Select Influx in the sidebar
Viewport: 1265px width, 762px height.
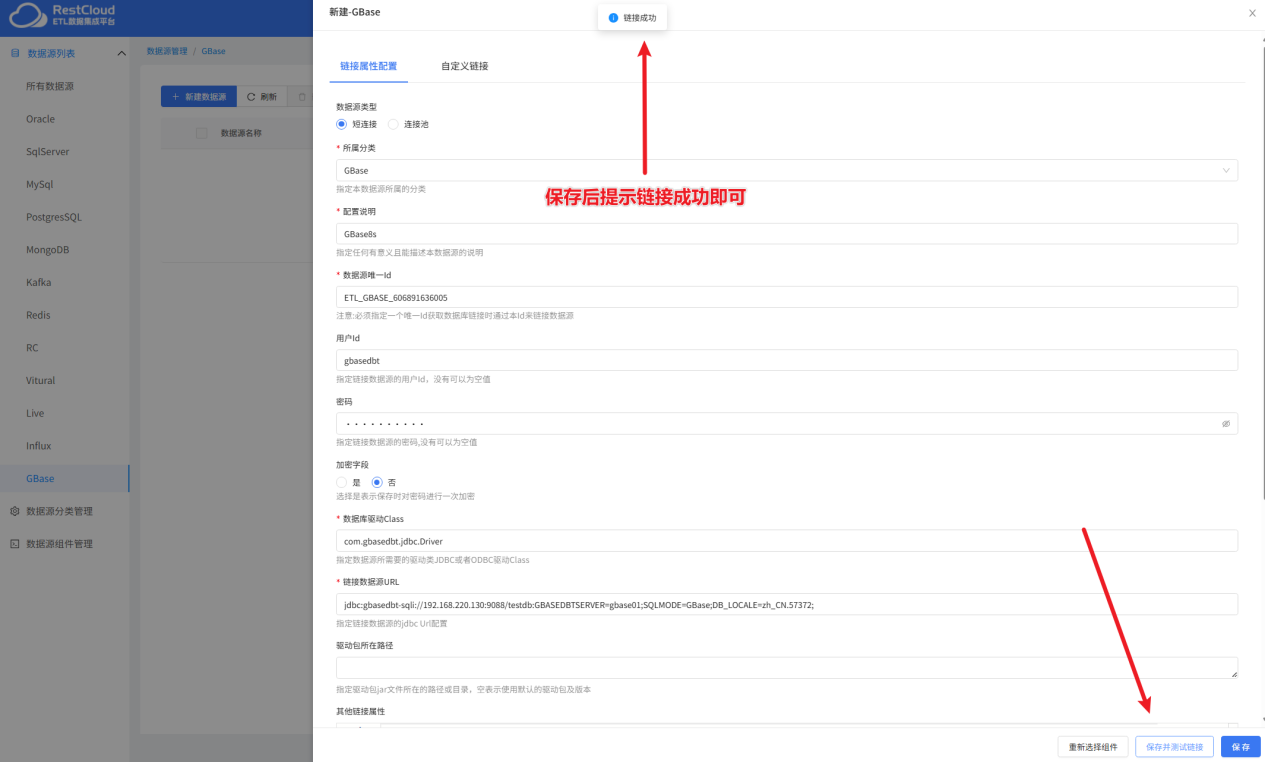39,446
